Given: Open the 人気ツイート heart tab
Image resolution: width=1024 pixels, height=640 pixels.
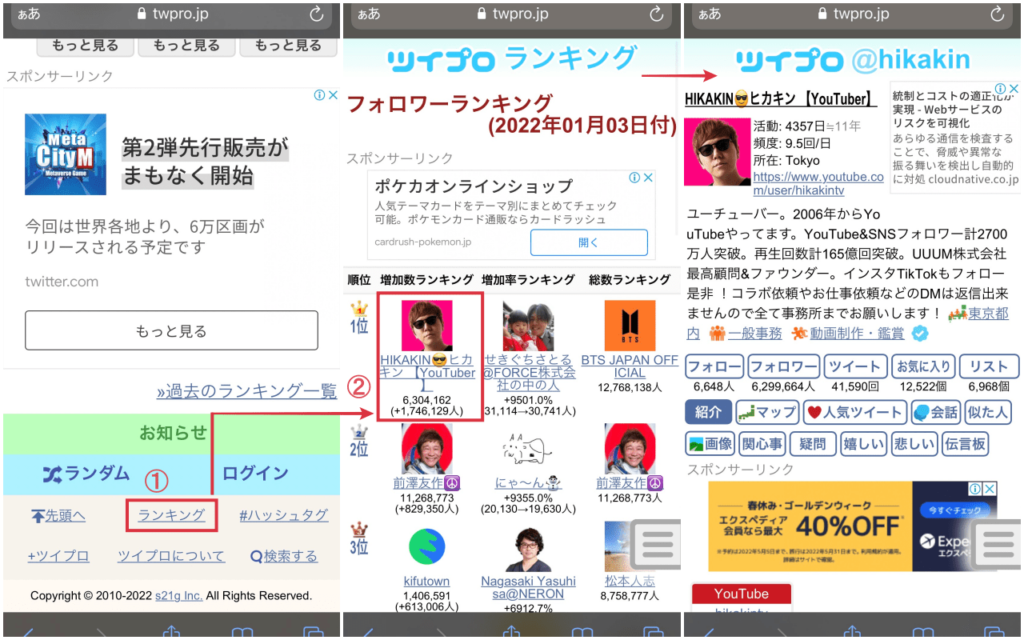Looking at the screenshot, I should click(855, 411).
